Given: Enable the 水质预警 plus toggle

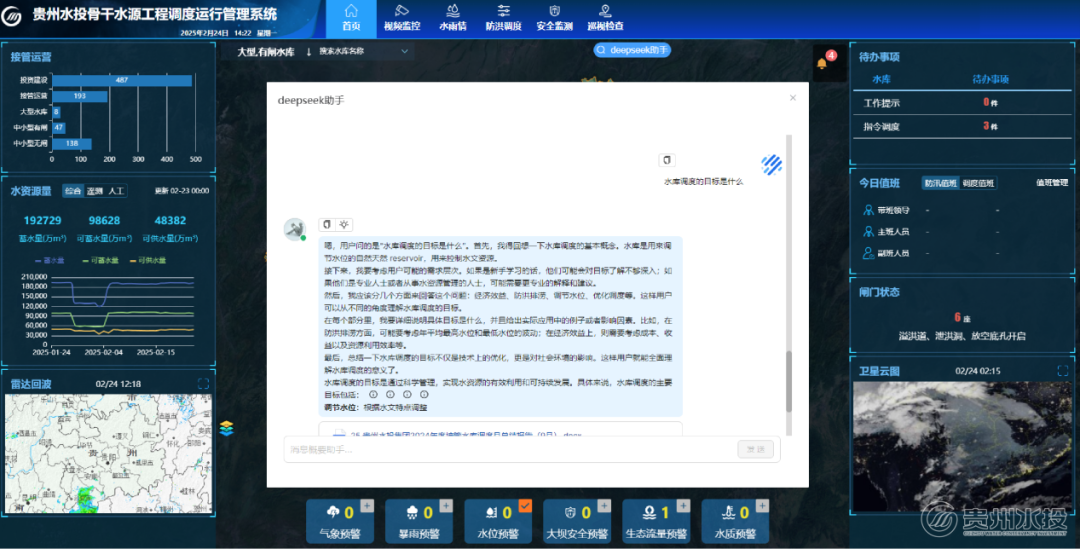Looking at the screenshot, I should click(762, 506).
